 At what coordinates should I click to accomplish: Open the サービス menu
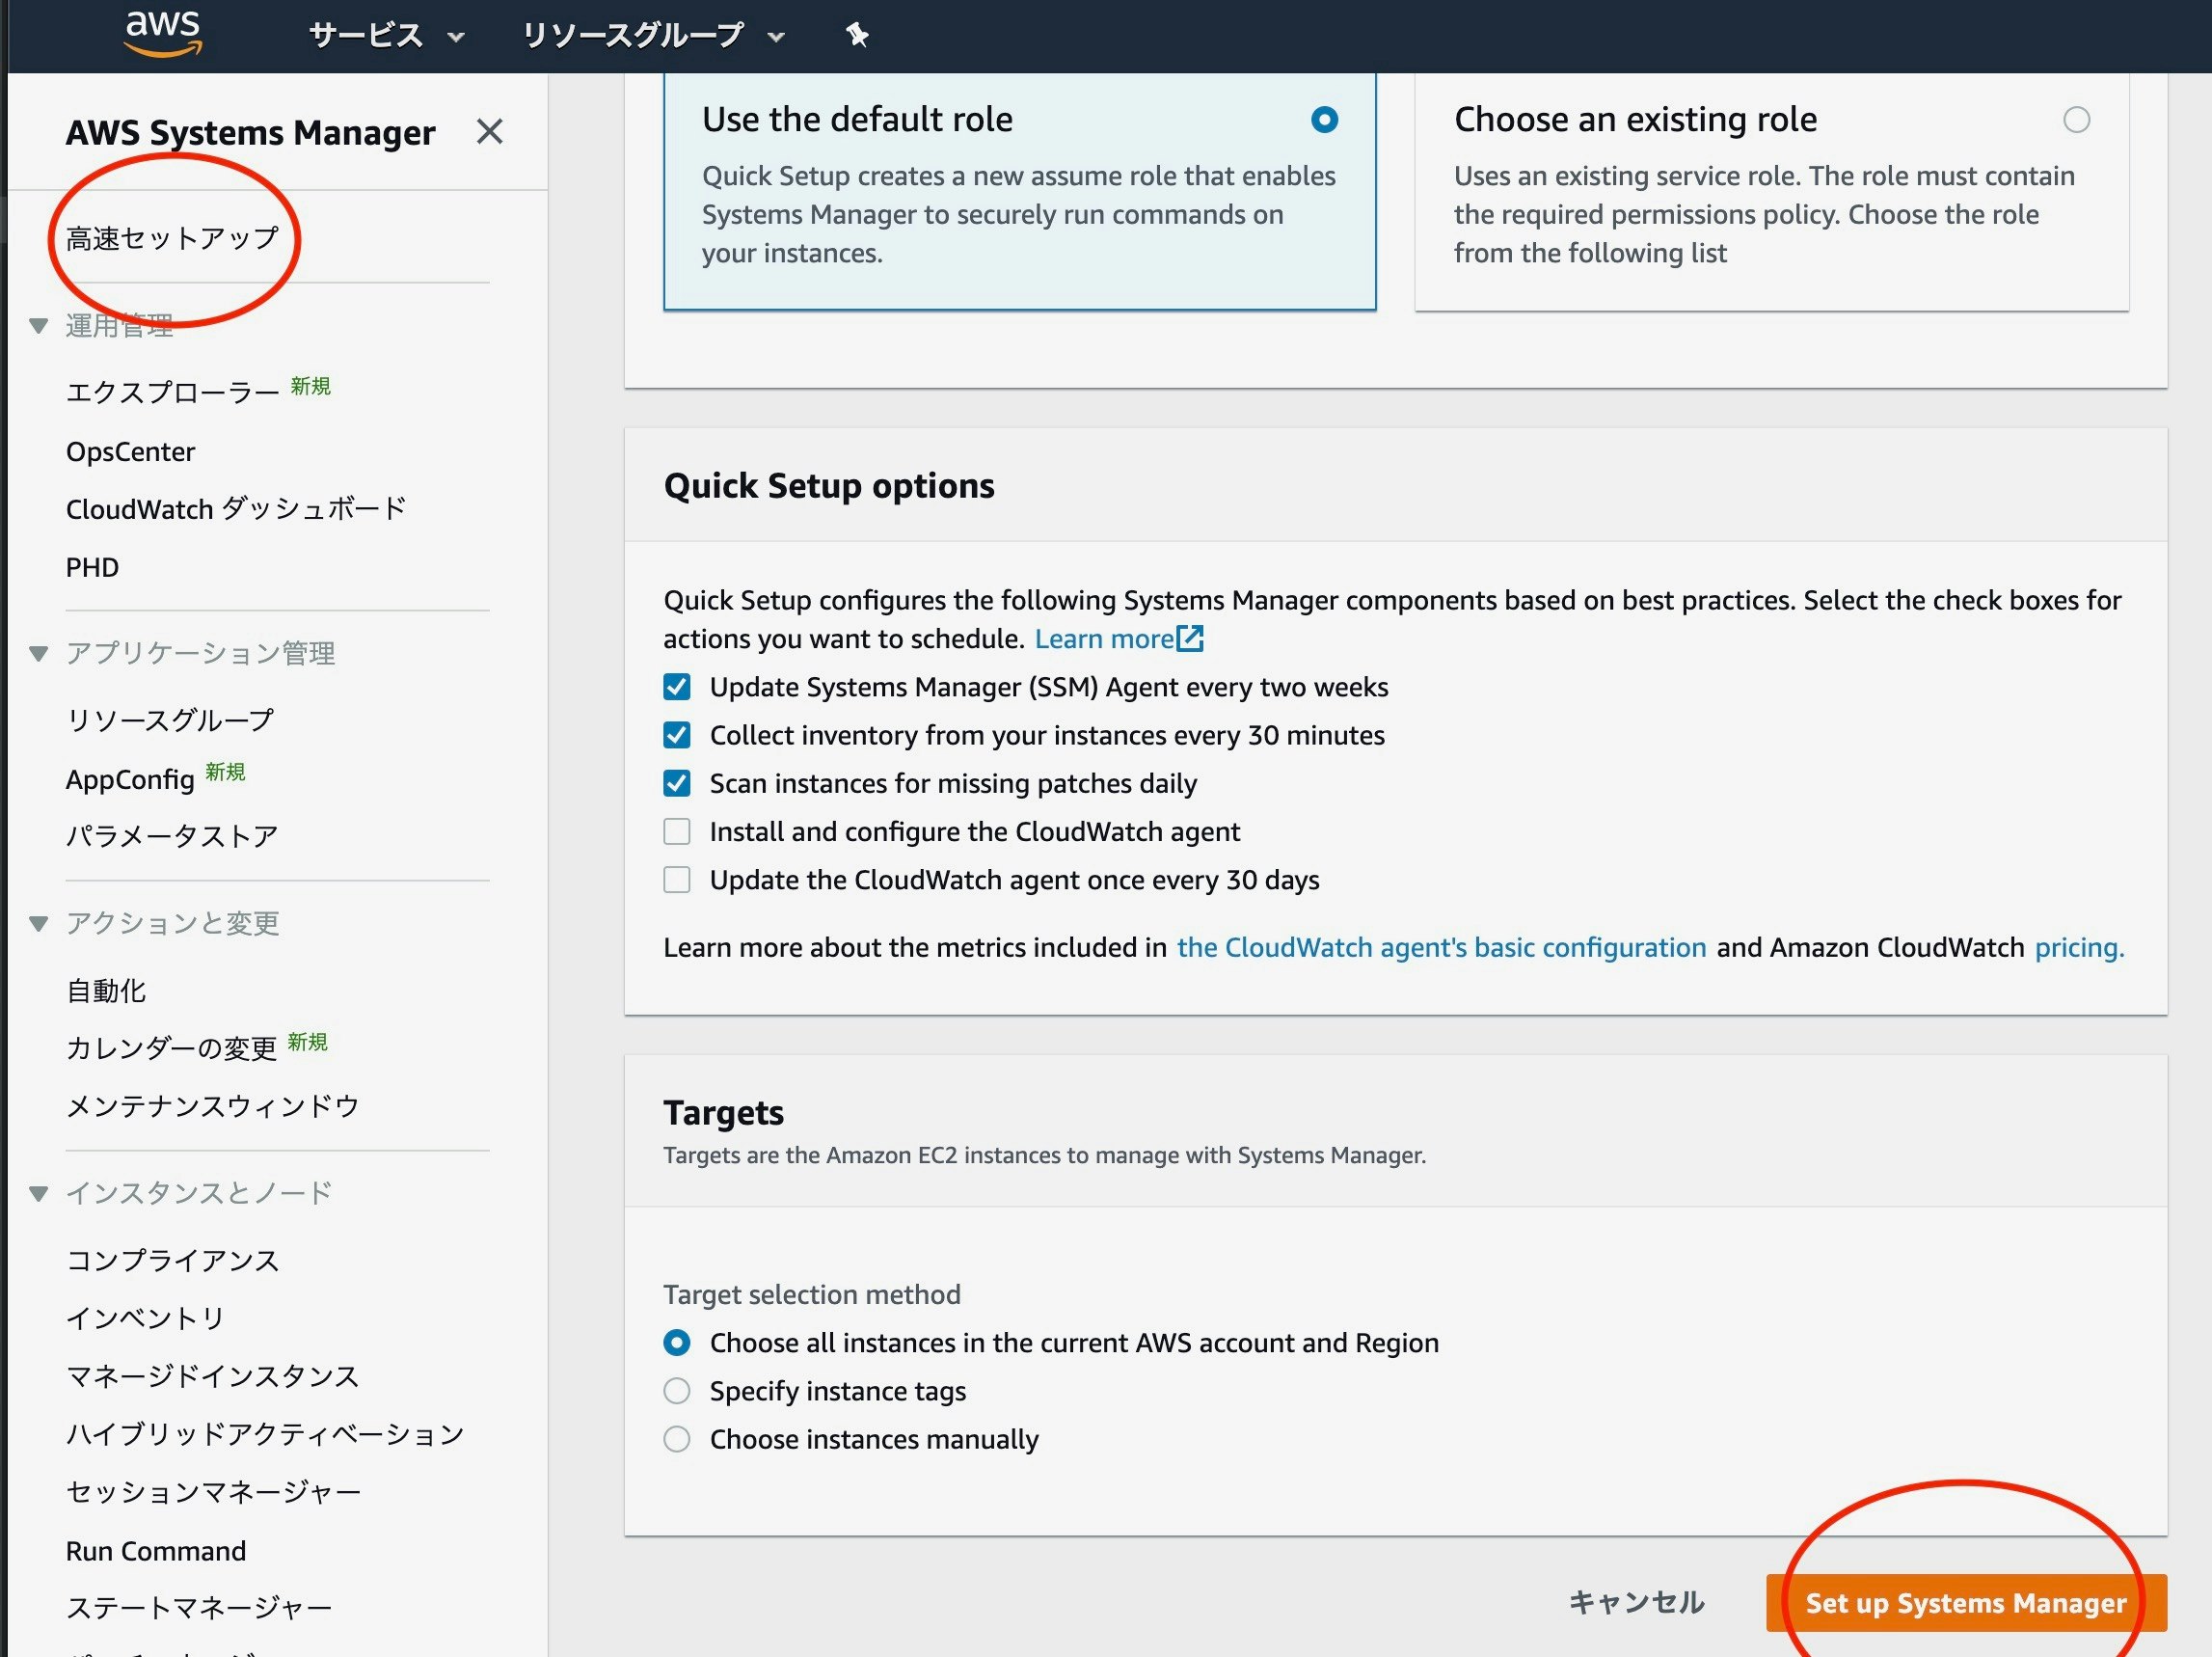coord(386,36)
